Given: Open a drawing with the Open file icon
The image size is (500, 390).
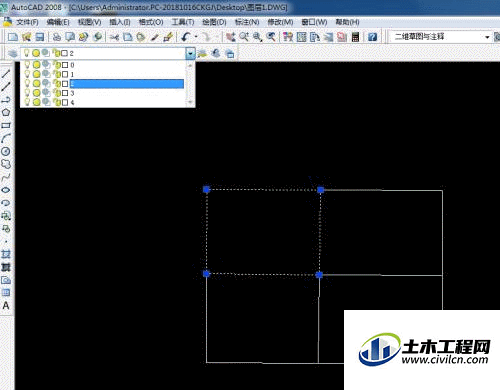Looking at the screenshot, I should click(x=27, y=37).
